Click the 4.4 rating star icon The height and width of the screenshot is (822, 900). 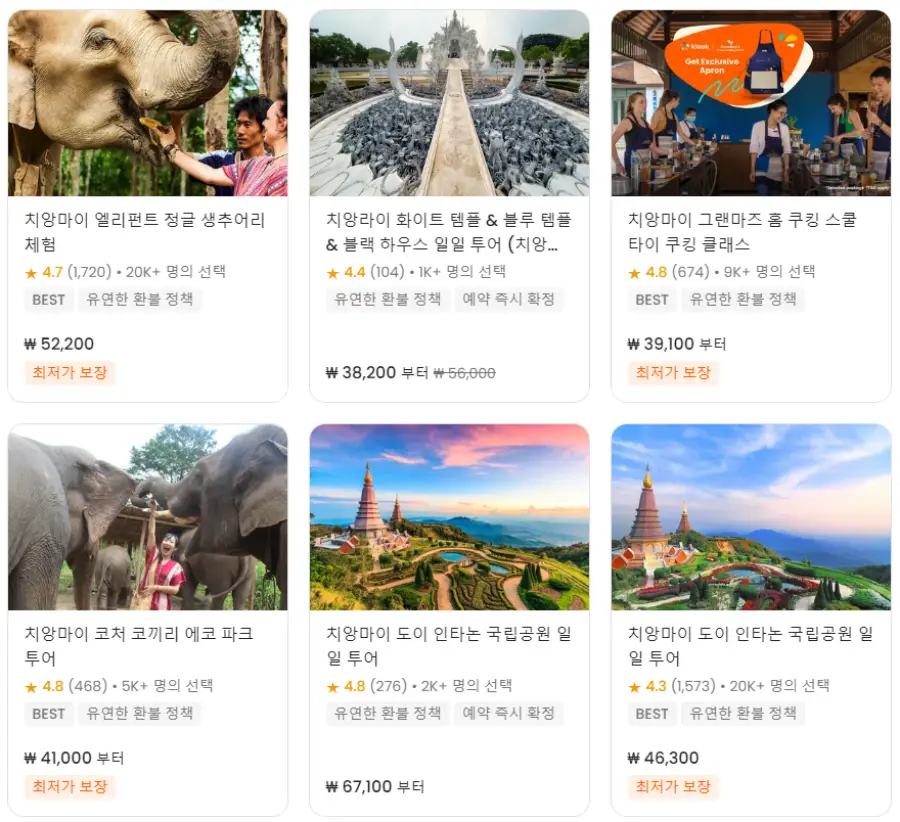(333, 273)
